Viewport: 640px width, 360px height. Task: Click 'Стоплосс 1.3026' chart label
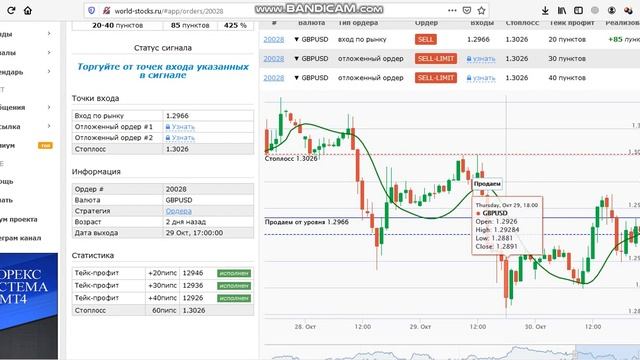[x=291, y=158]
